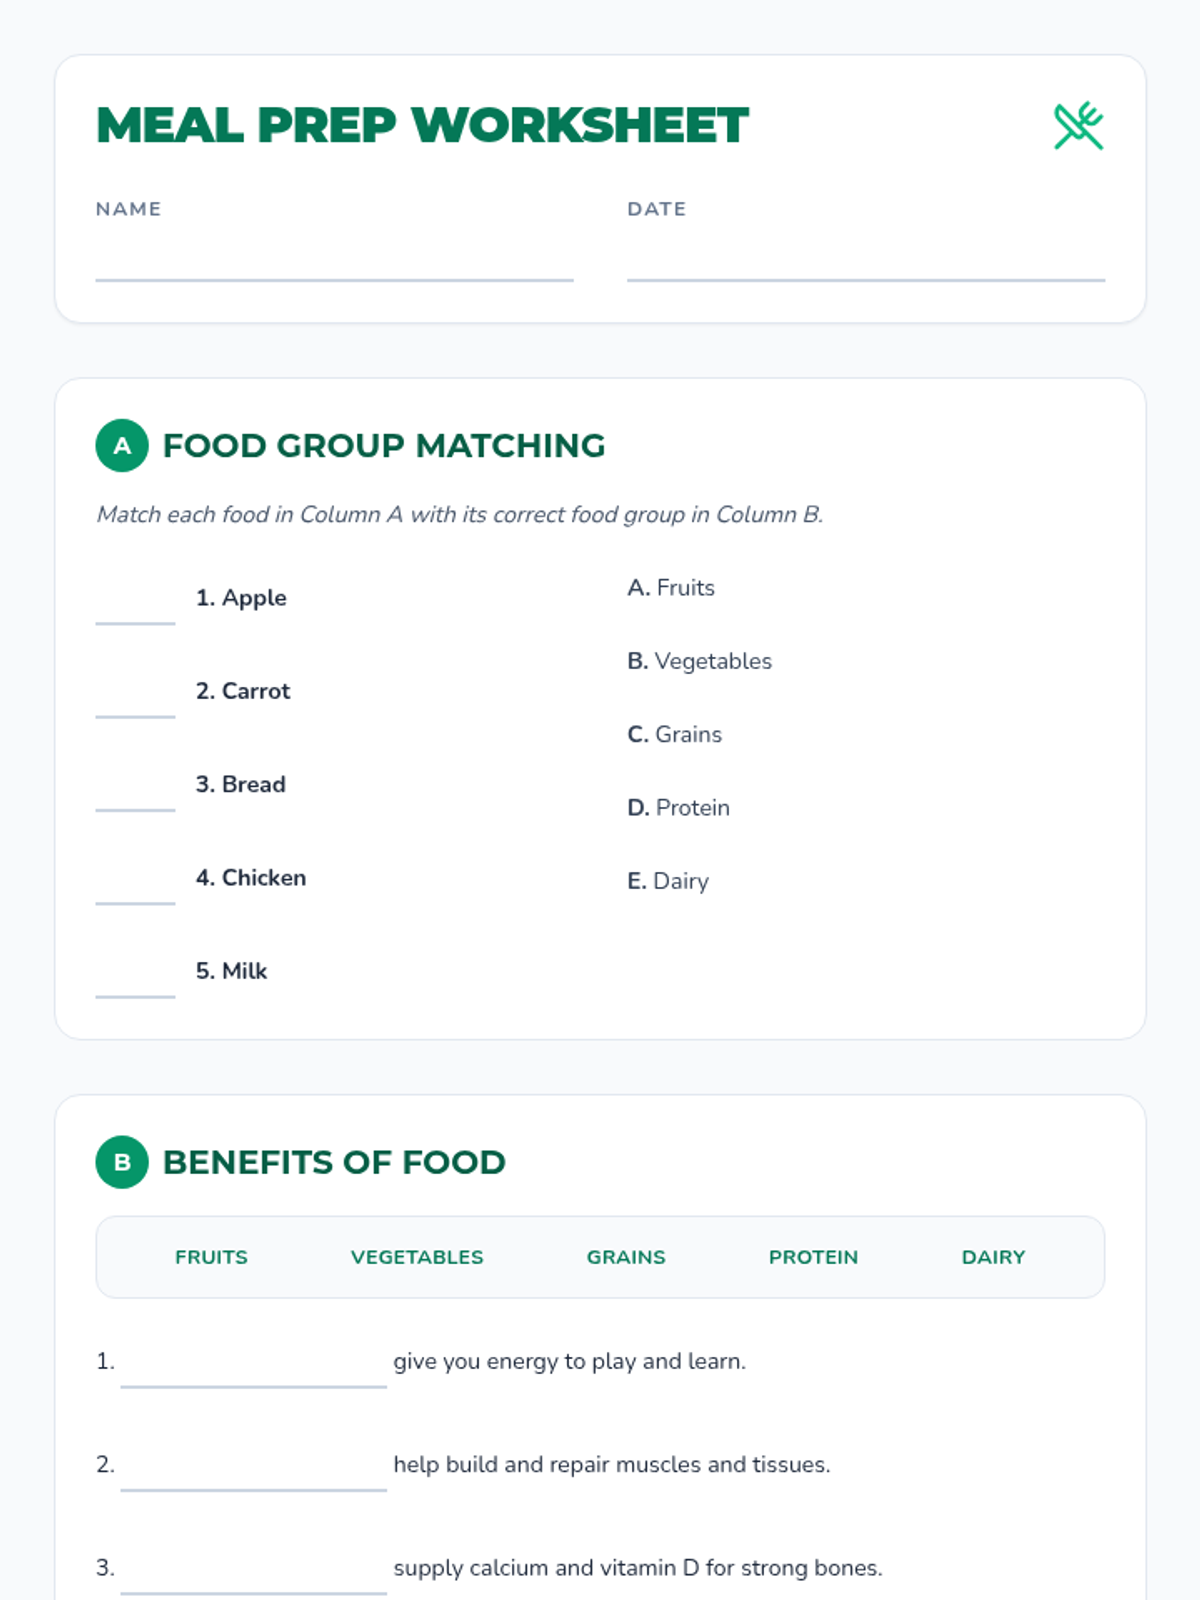
Task: Select the FRUITS word bank item
Action: click(211, 1257)
